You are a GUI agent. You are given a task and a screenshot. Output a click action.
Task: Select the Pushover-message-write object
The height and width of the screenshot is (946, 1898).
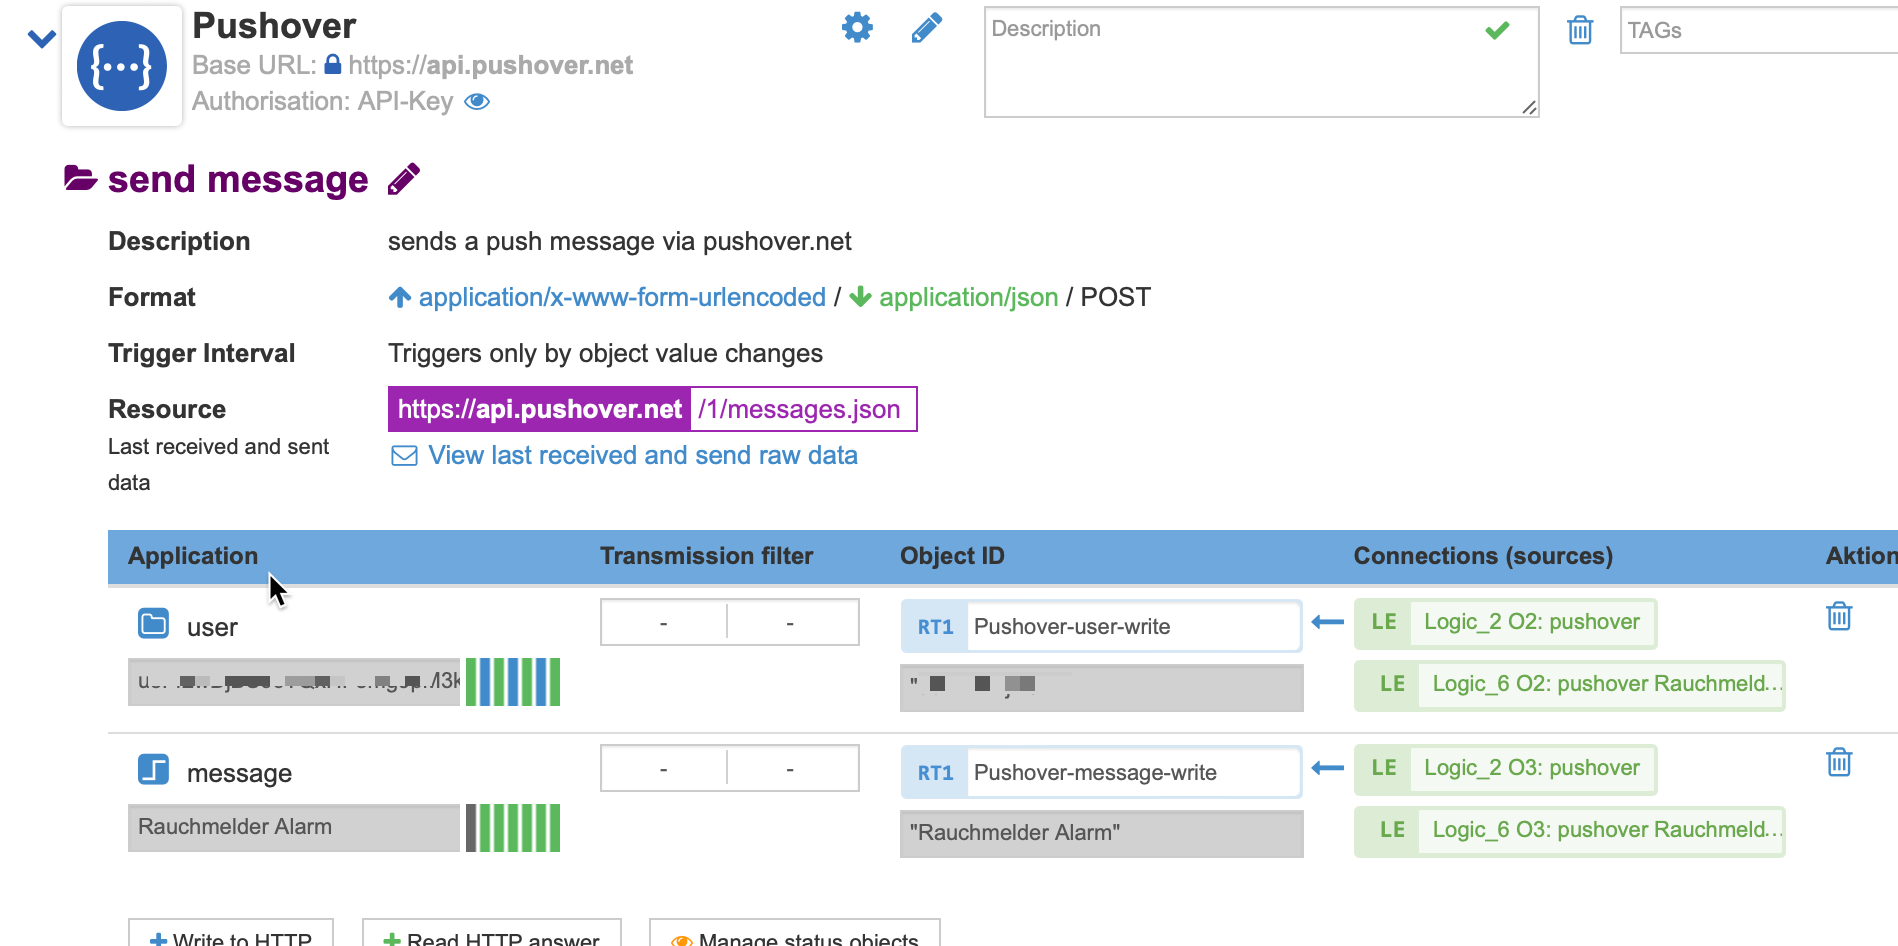(x=1133, y=772)
